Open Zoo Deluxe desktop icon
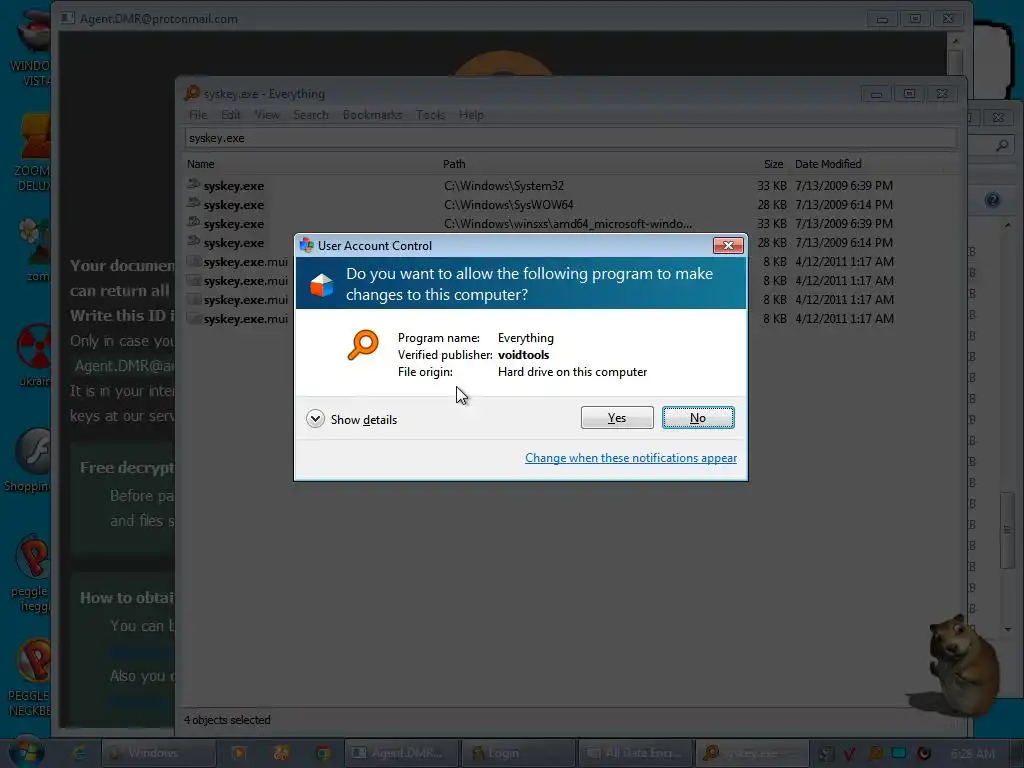The width and height of the screenshot is (1024, 768). pyautogui.click(x=31, y=153)
